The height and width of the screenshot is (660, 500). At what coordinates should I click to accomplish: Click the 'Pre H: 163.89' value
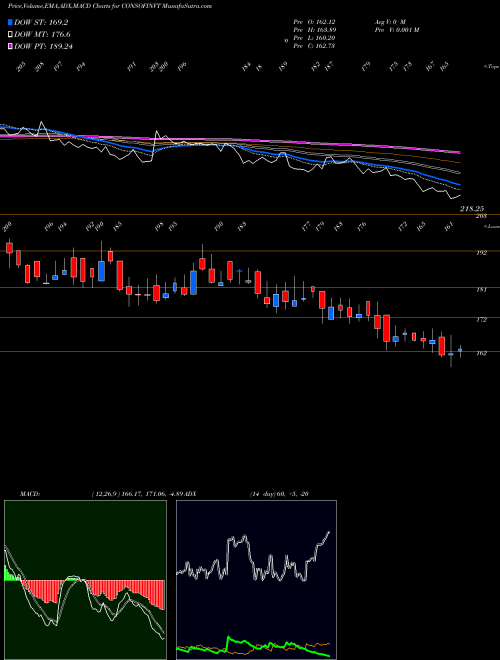coord(314,30)
